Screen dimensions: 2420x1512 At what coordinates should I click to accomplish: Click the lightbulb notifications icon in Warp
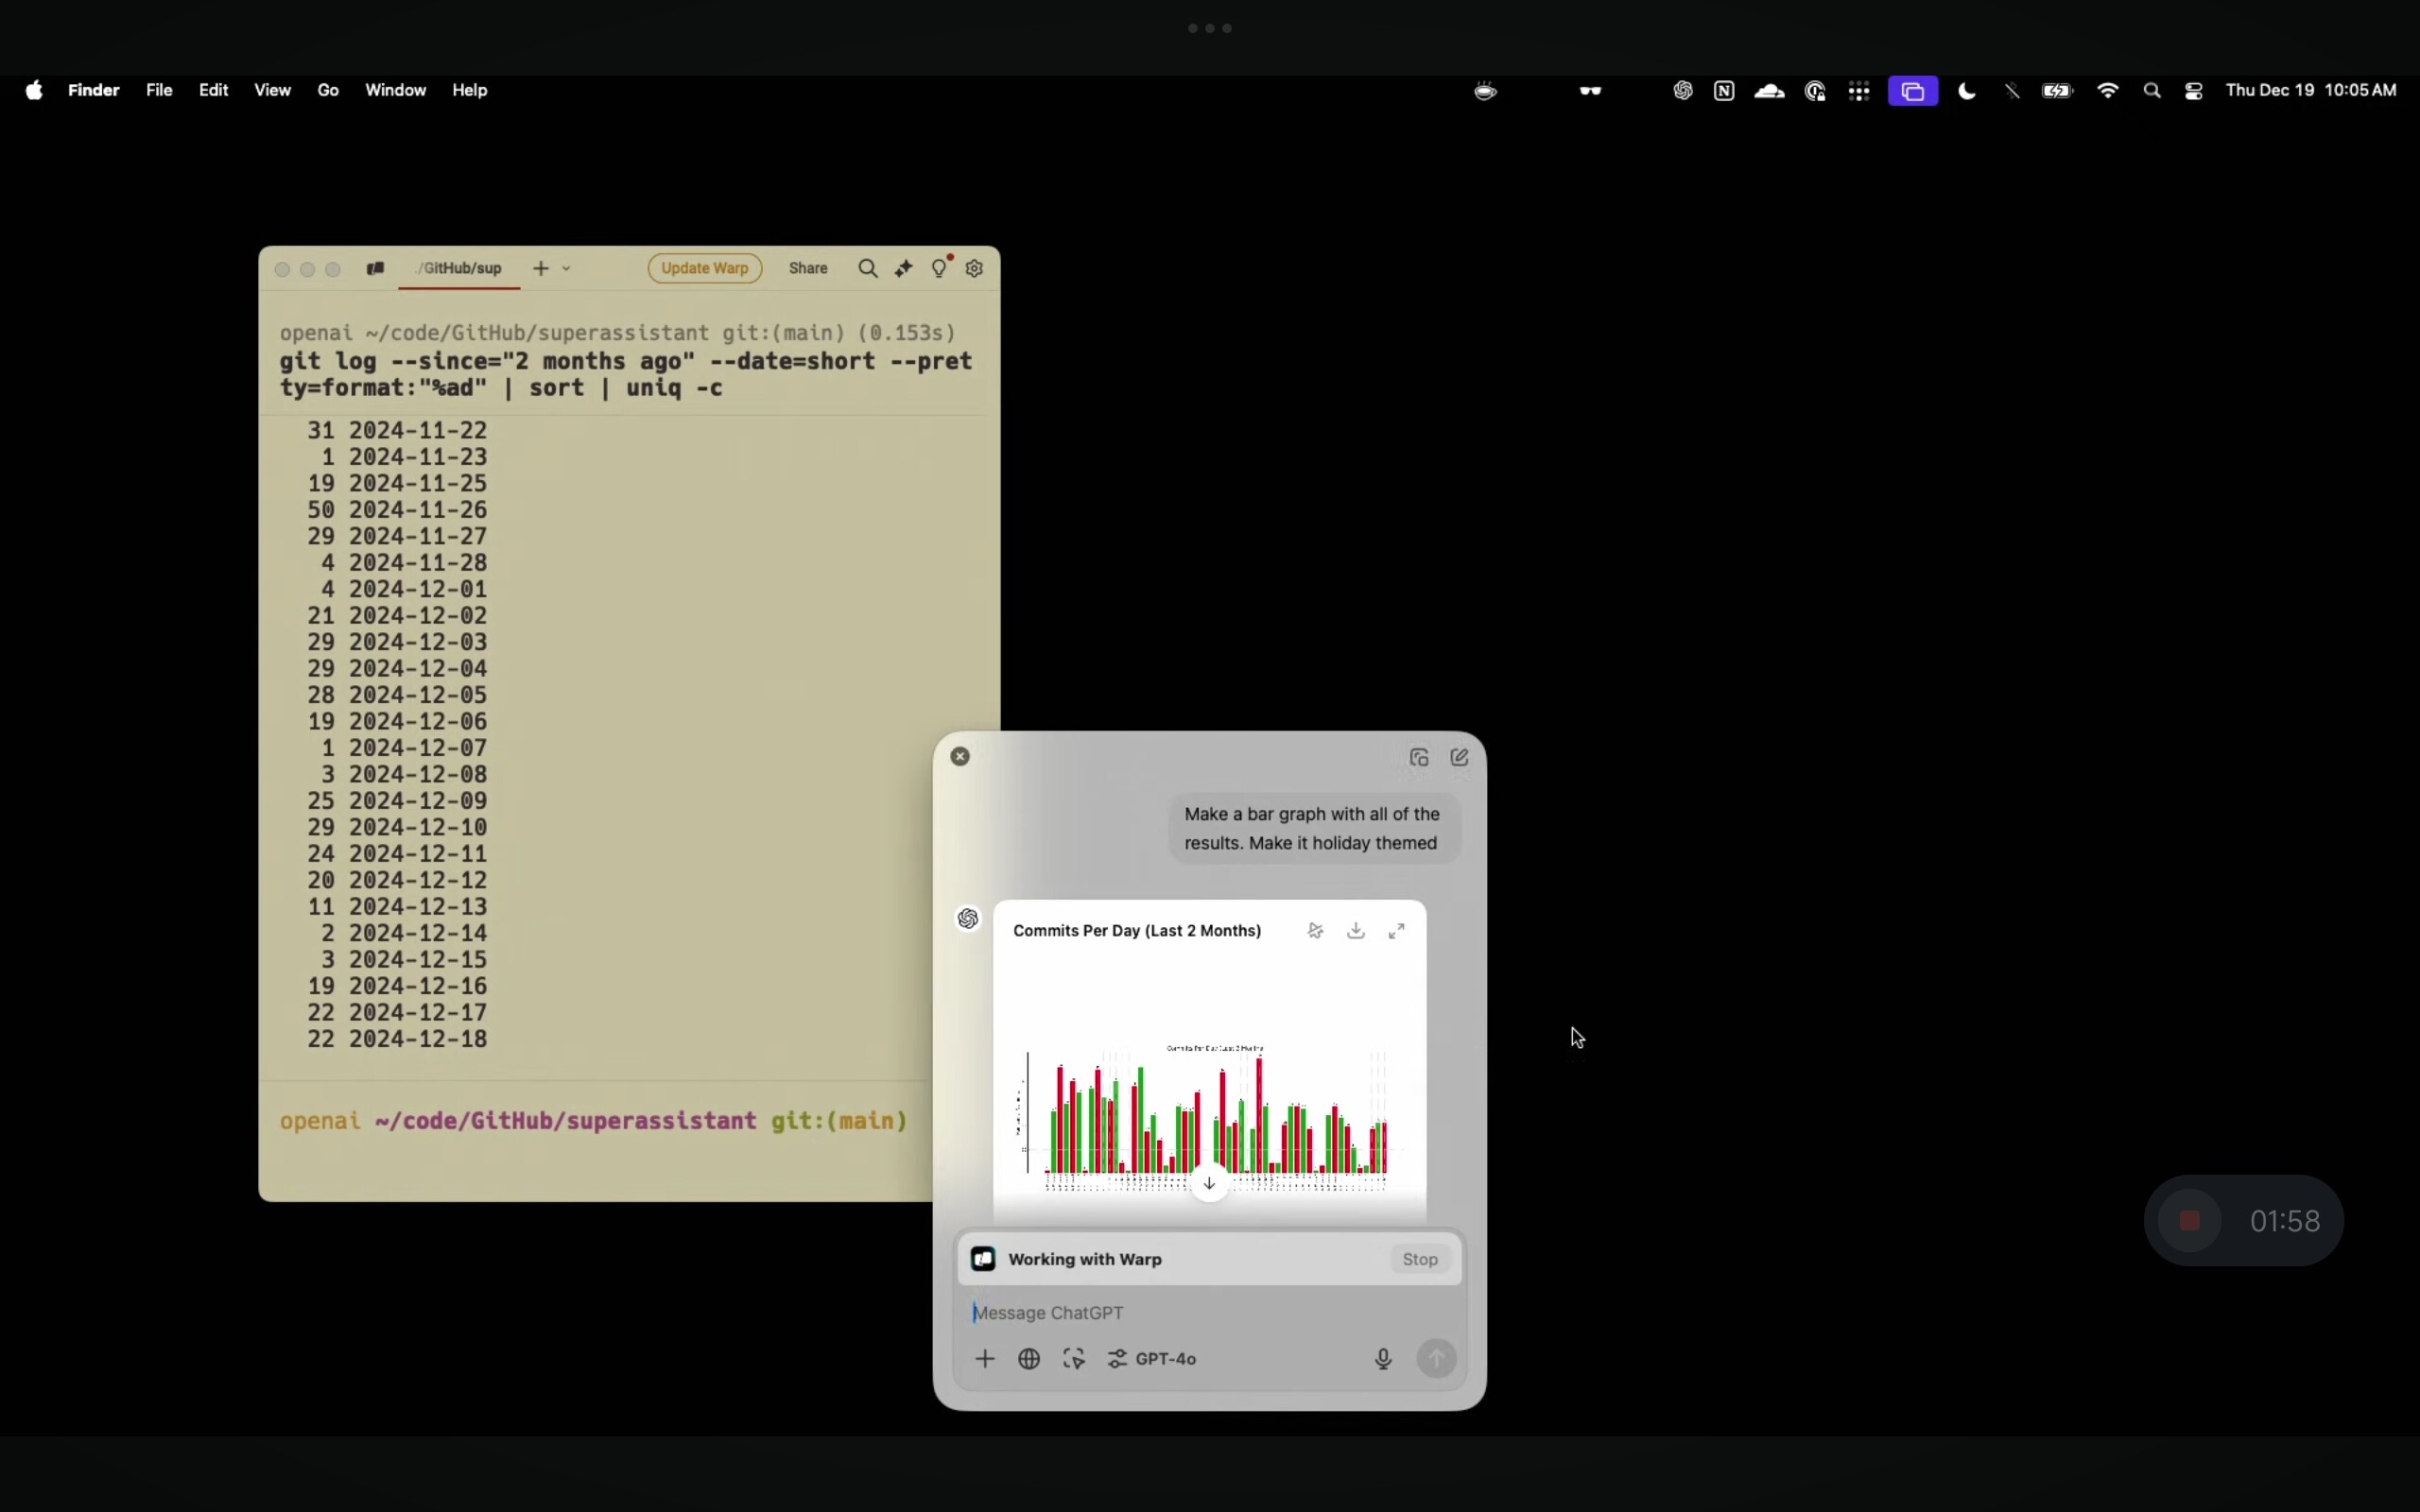[940, 267]
